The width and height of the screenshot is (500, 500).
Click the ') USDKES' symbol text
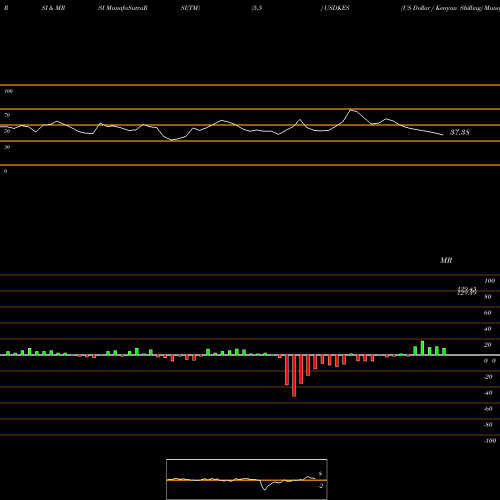tap(335, 8)
